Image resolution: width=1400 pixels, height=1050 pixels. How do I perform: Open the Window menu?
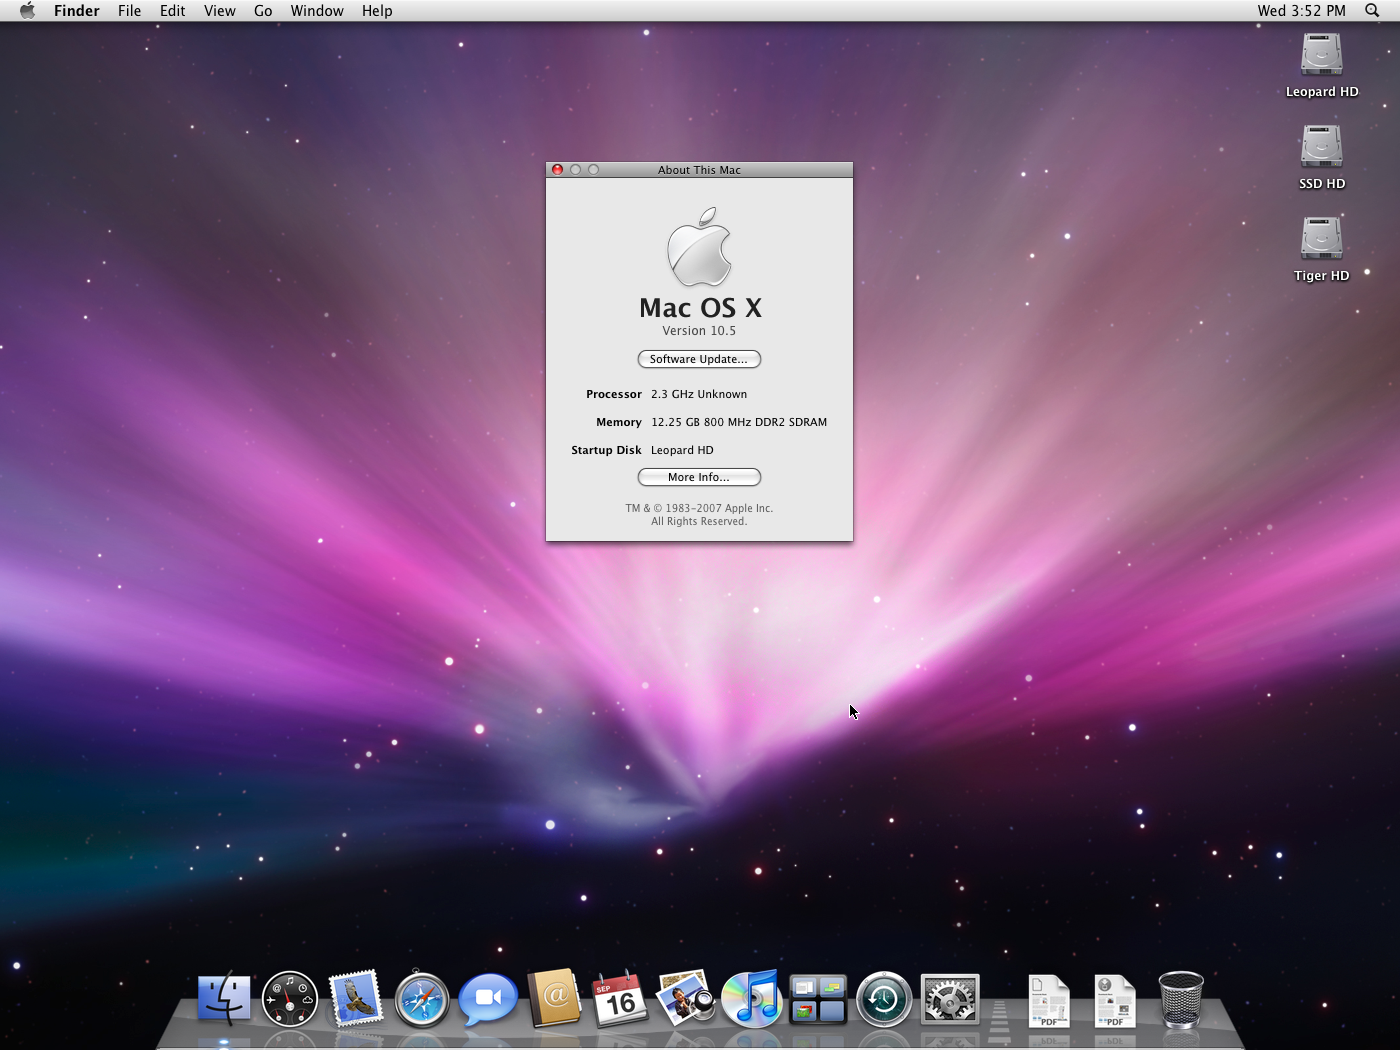tap(317, 11)
